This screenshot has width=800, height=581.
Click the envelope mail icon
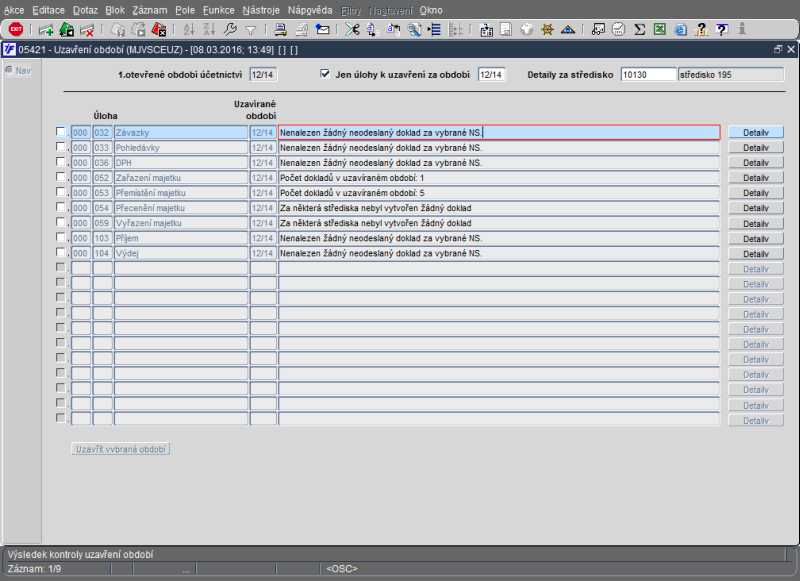[x=322, y=30]
